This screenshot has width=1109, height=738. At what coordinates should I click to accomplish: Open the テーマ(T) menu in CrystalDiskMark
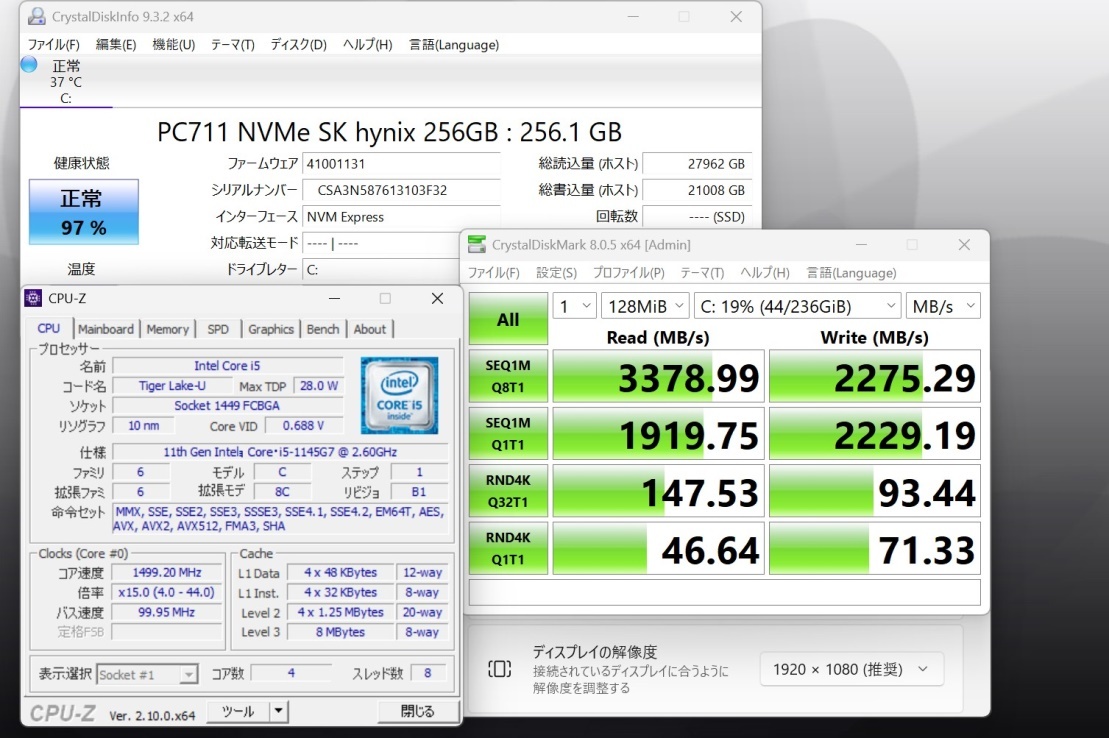click(x=702, y=272)
